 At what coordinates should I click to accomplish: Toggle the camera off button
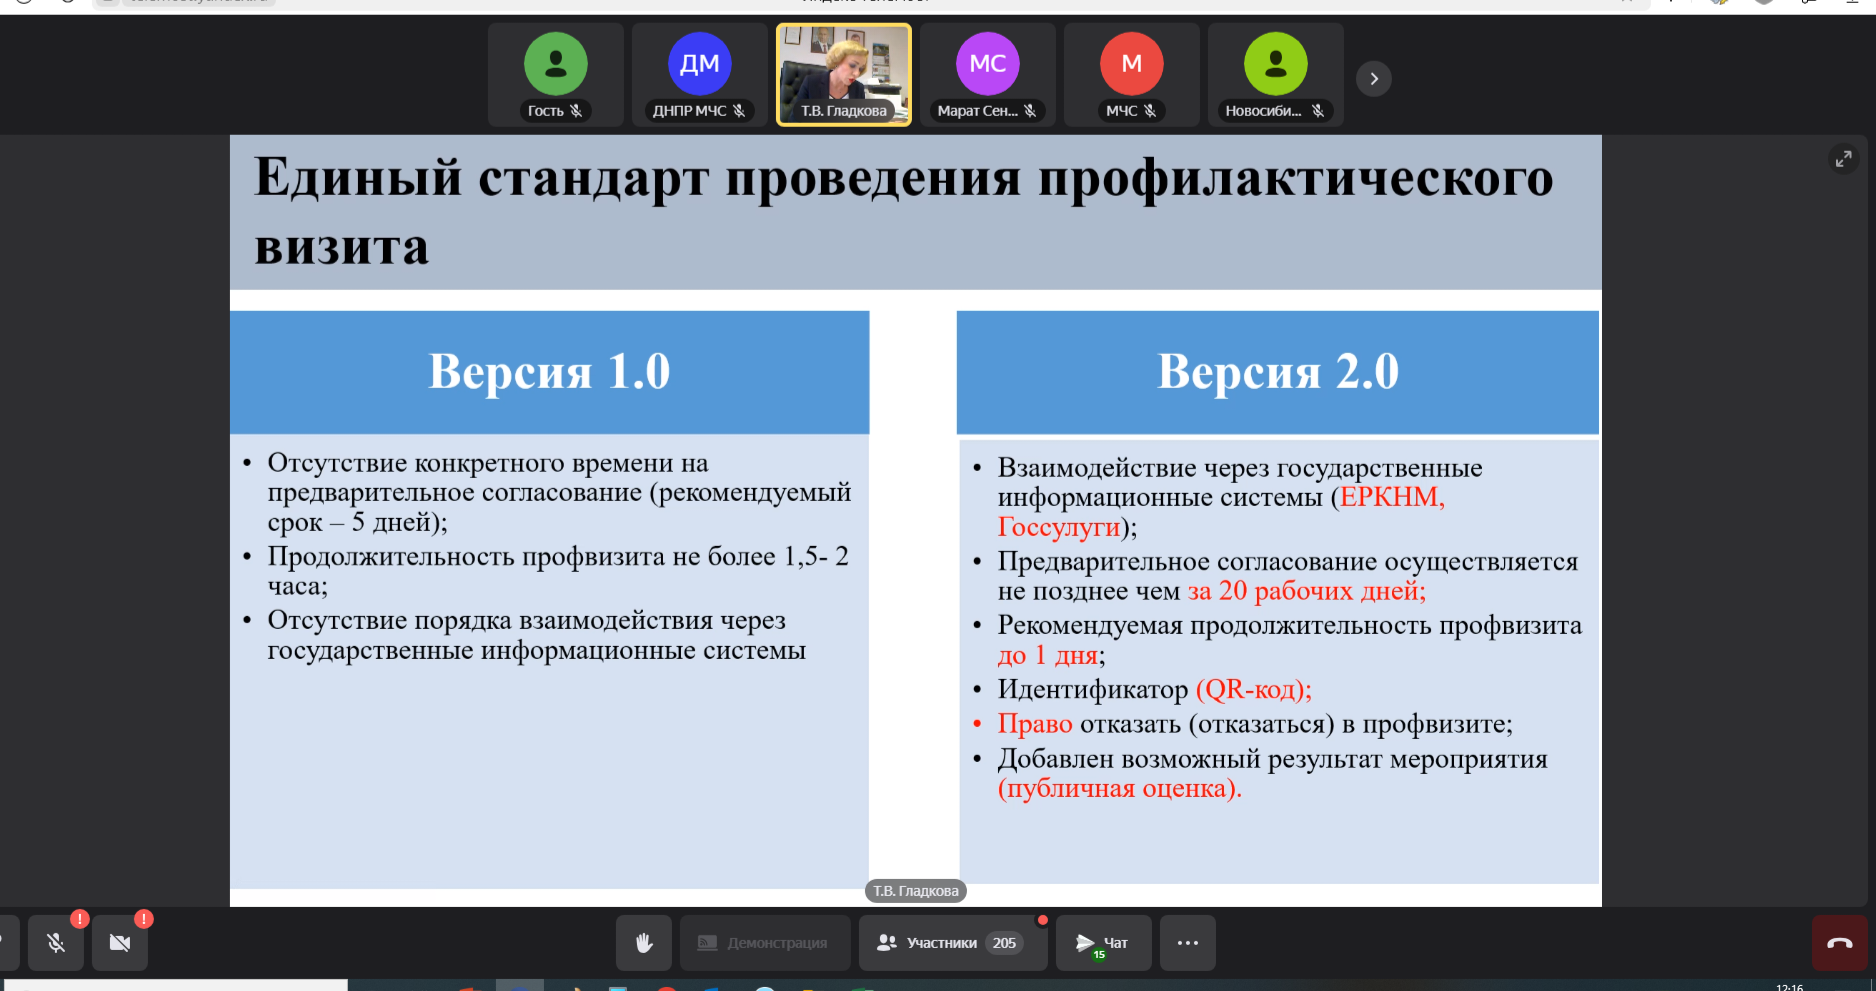[x=120, y=943]
